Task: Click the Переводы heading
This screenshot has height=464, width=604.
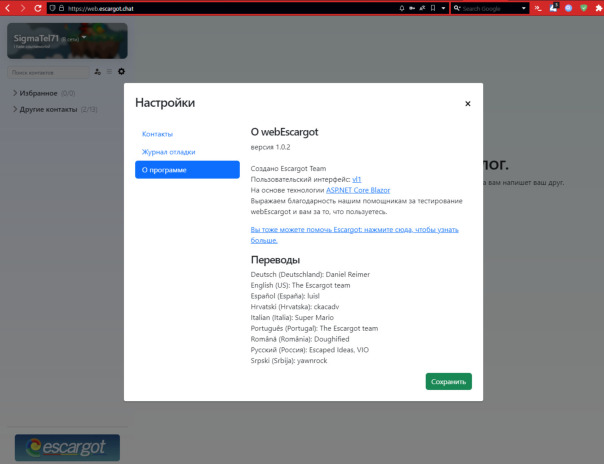Action: click(275, 260)
